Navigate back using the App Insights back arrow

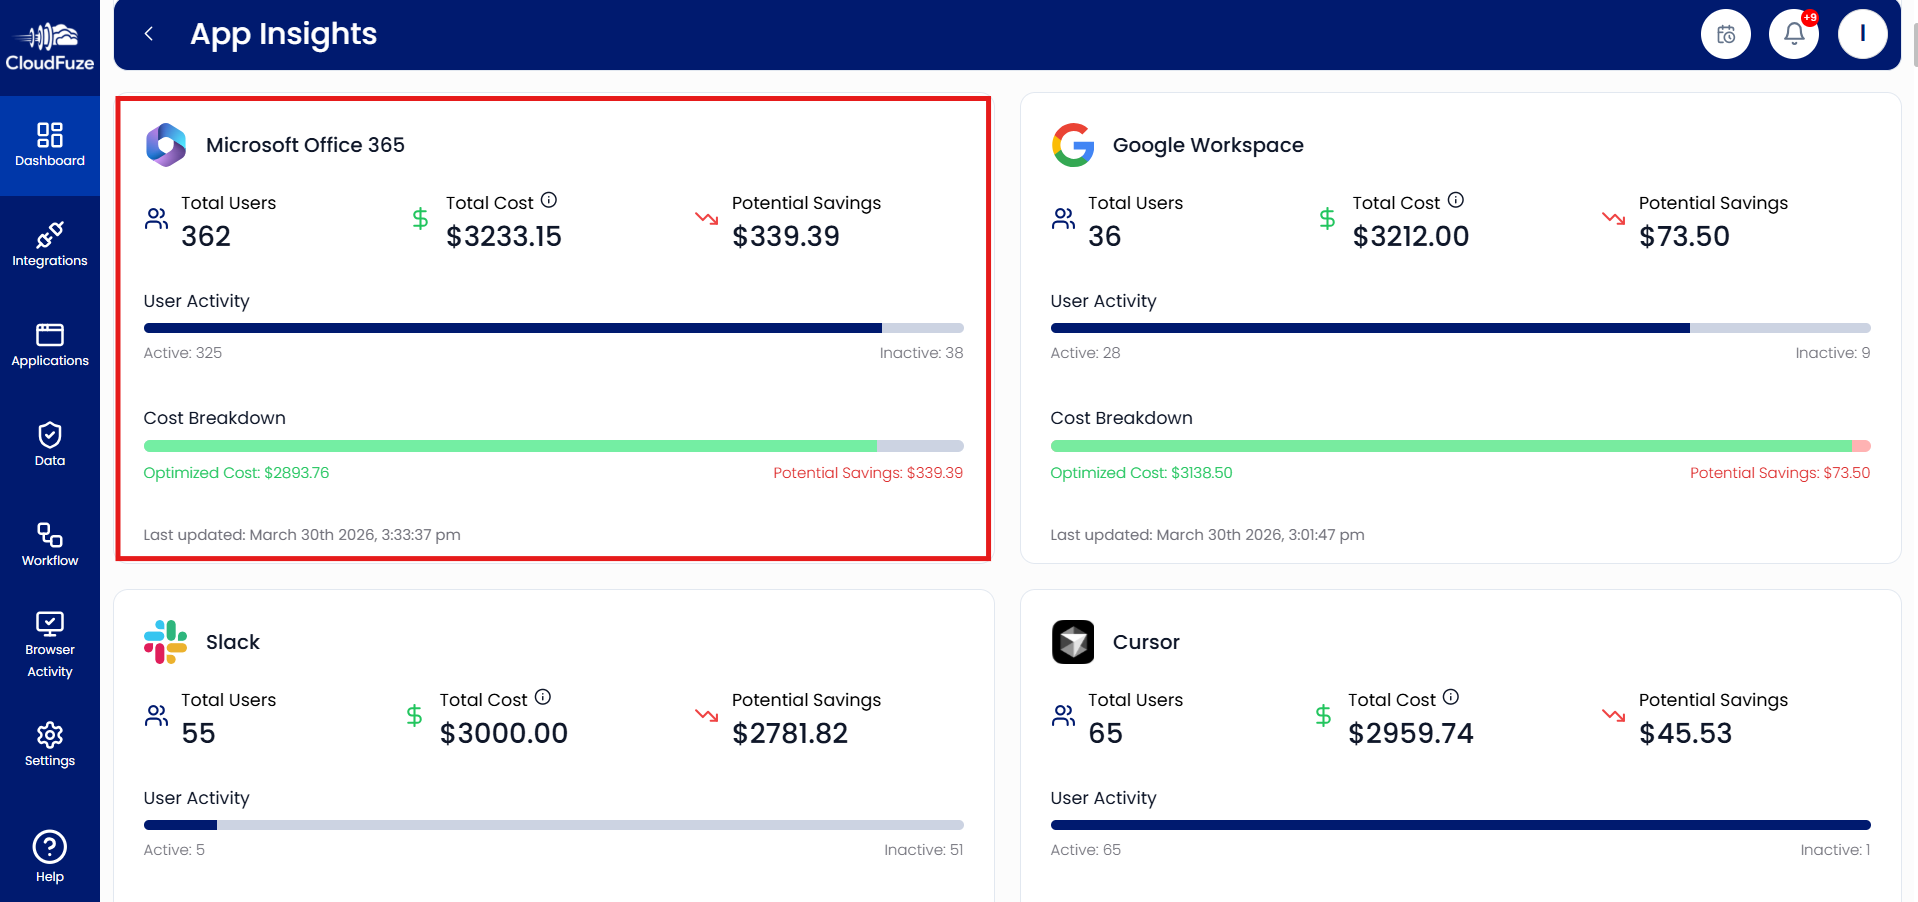click(148, 33)
